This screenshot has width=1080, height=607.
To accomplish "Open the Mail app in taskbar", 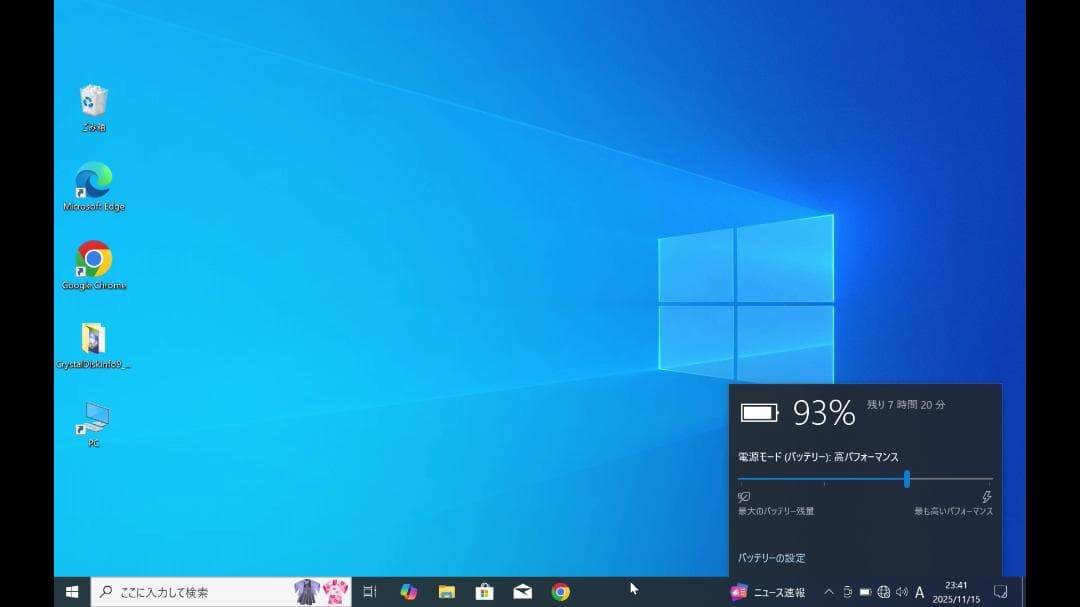I will (523, 592).
